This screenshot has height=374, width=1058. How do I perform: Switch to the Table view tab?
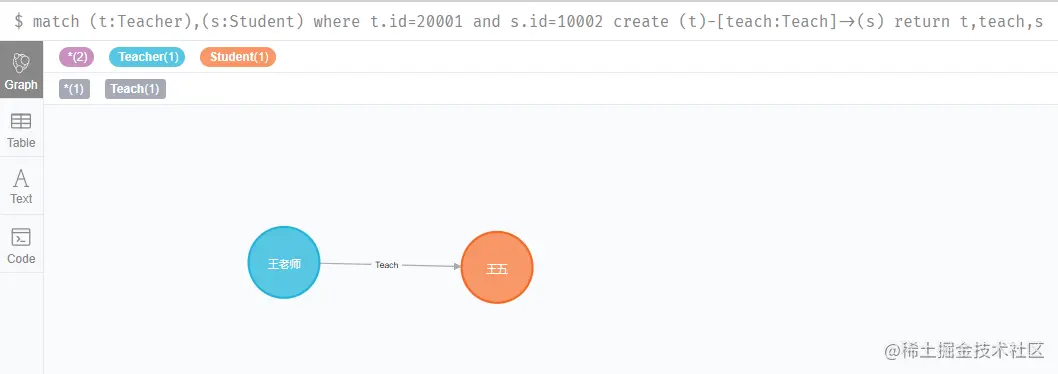pyautogui.click(x=22, y=129)
